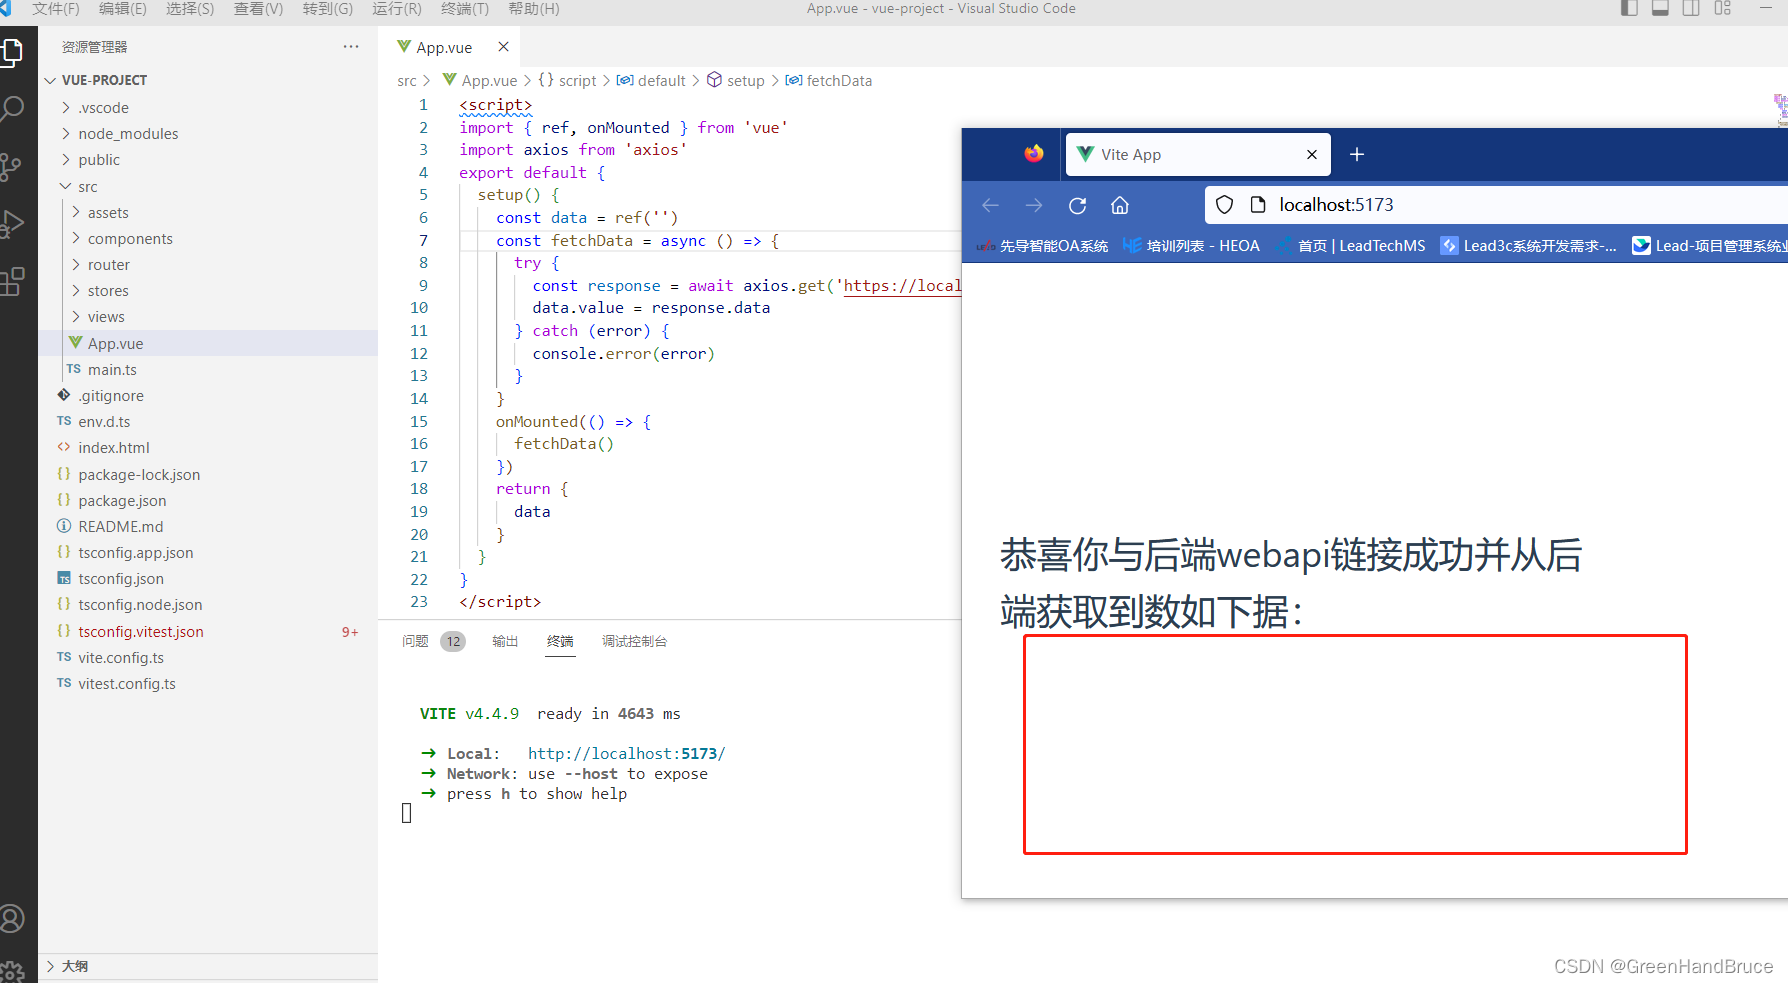Open the Run and Debug view
Screen dimensions: 1788x983
click(11, 224)
